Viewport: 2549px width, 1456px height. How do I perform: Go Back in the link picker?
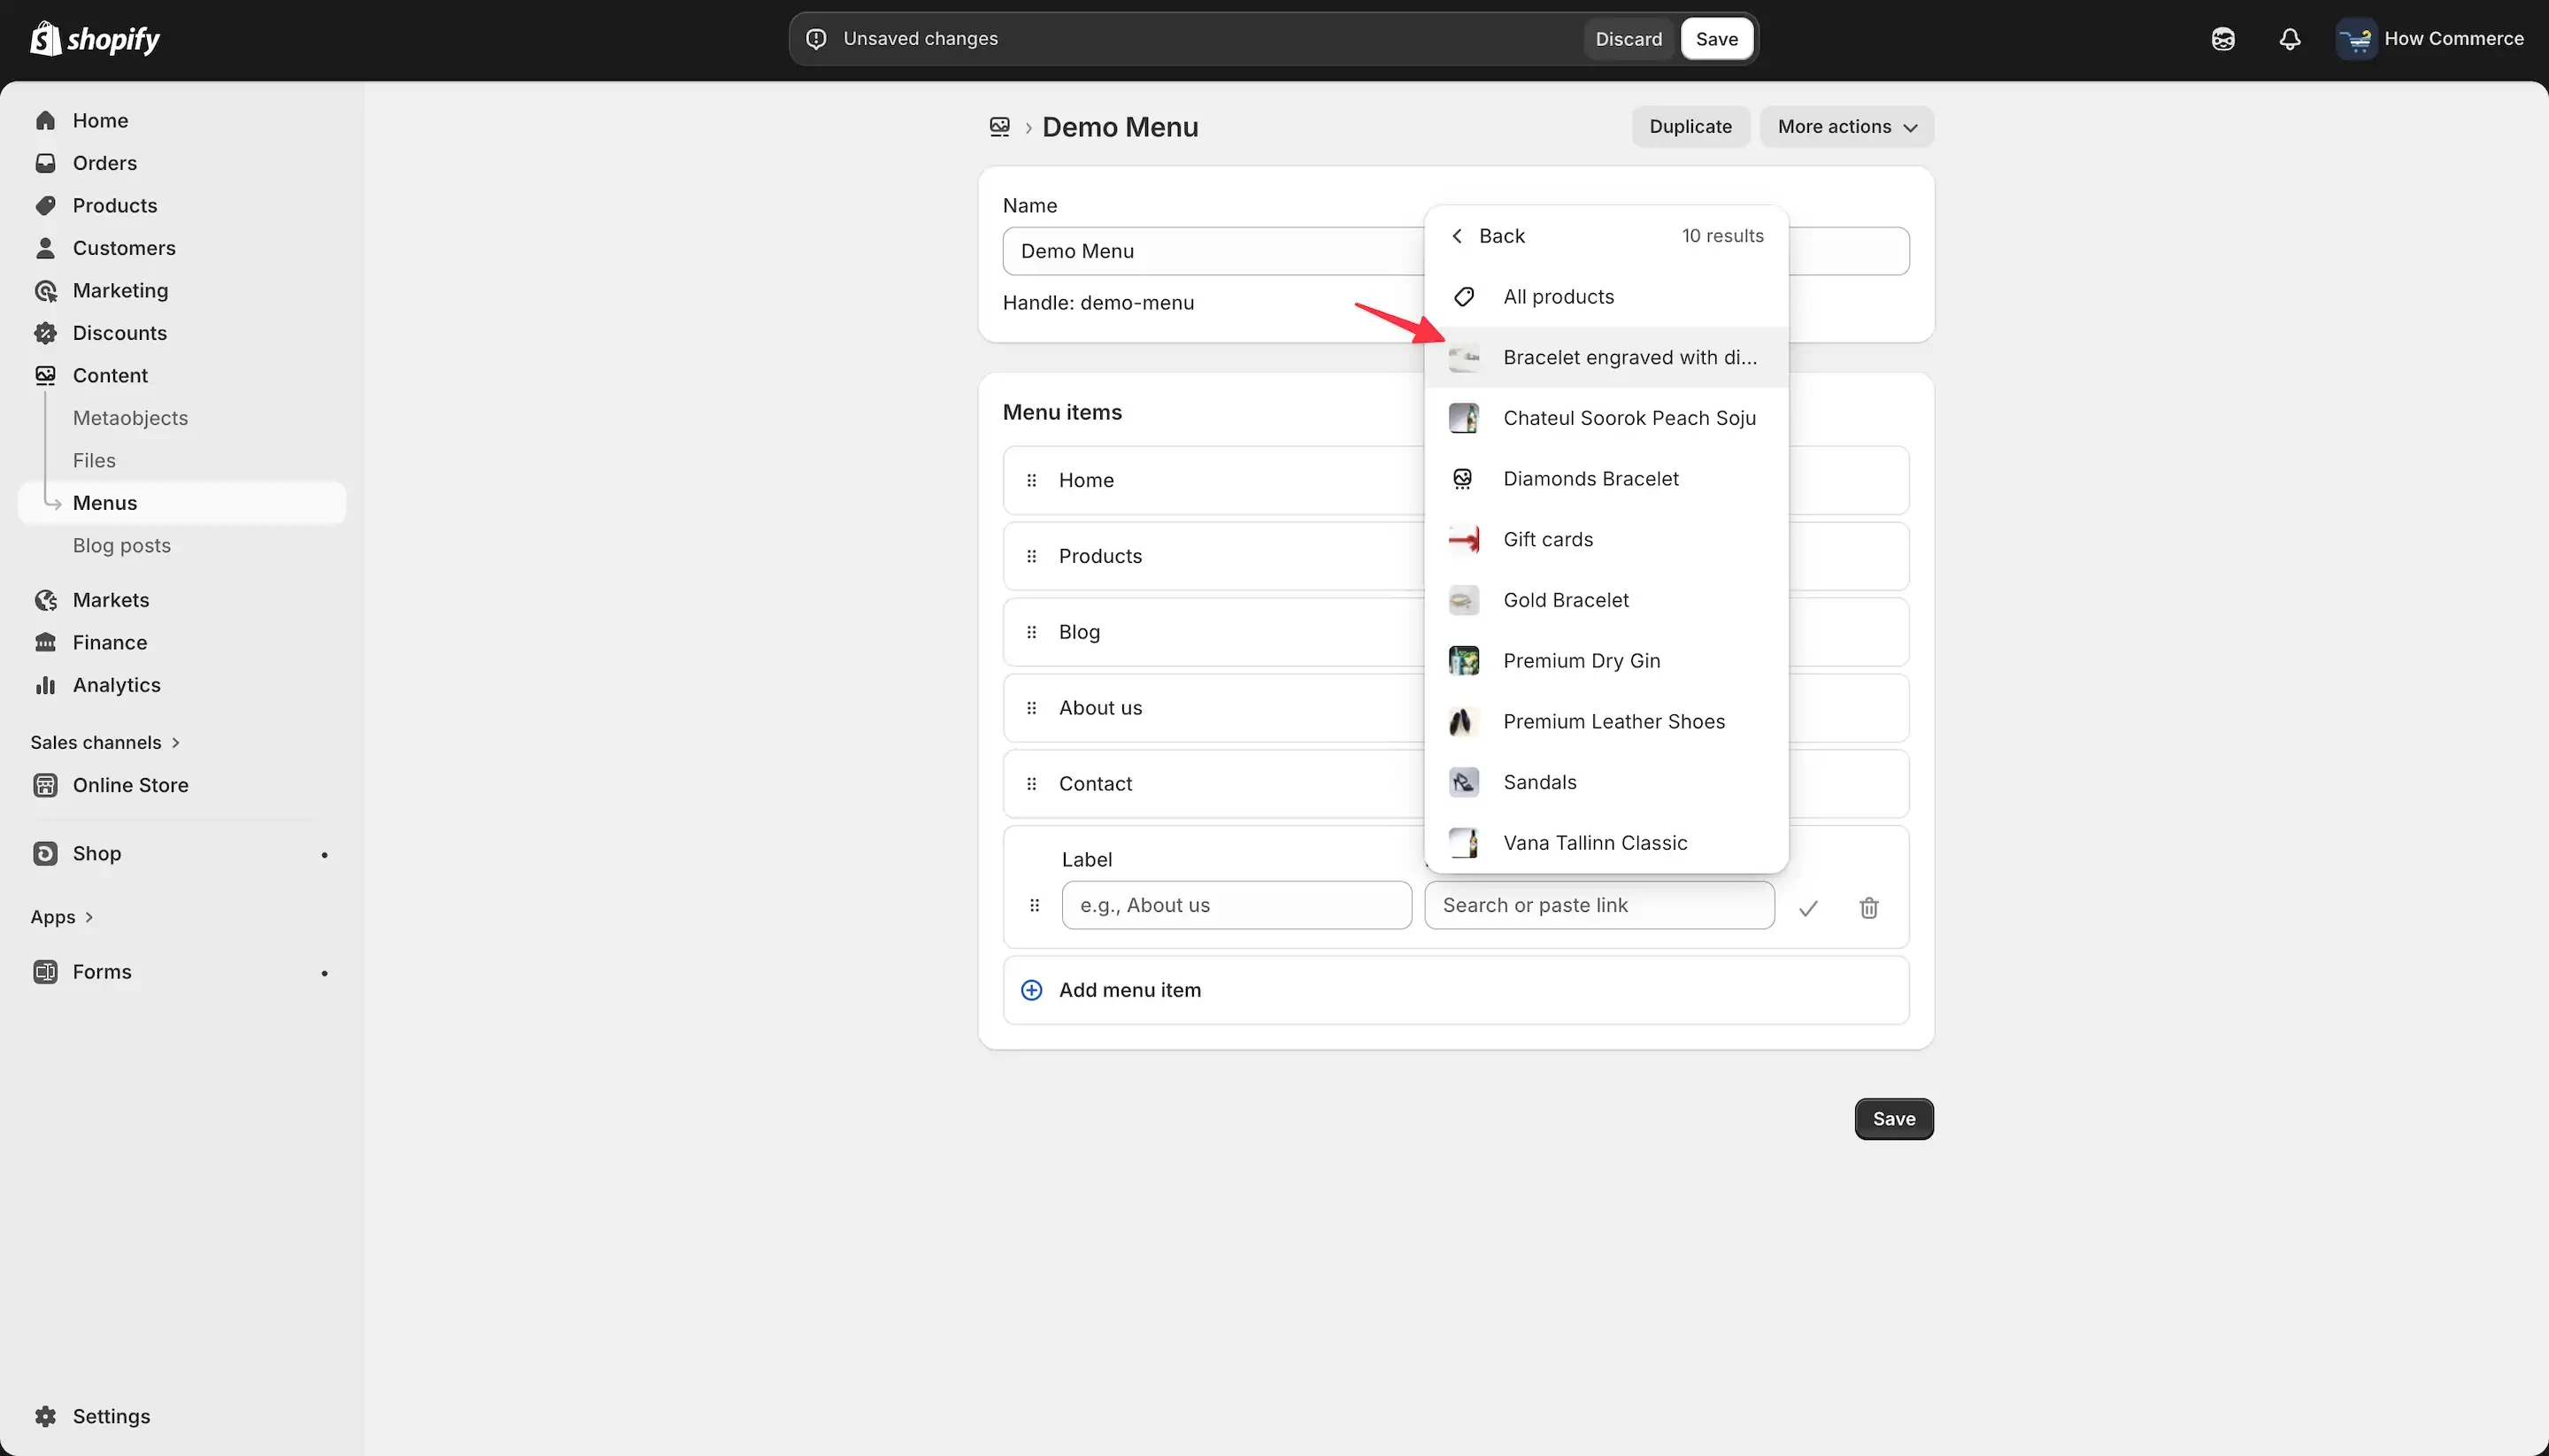click(1488, 236)
